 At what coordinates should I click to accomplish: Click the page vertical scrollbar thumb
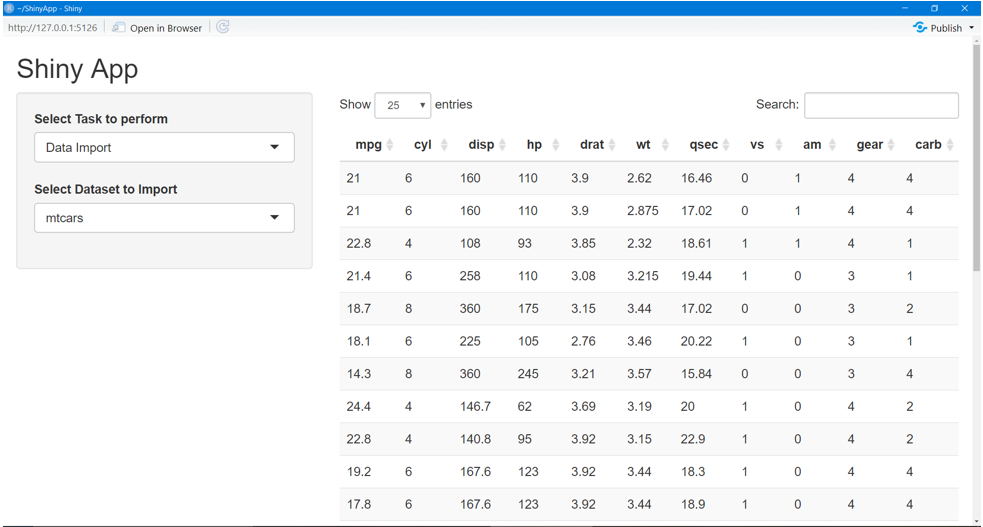(976, 157)
